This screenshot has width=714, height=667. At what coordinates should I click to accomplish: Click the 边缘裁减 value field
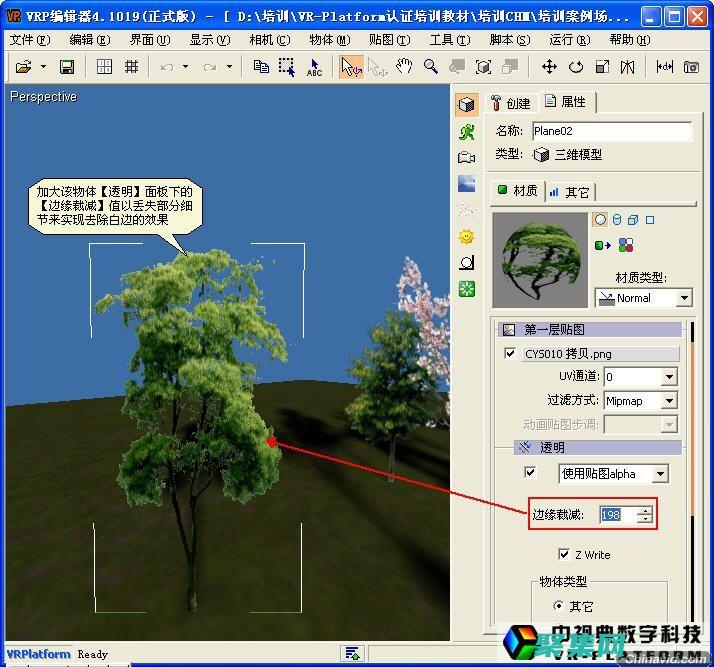click(615, 514)
